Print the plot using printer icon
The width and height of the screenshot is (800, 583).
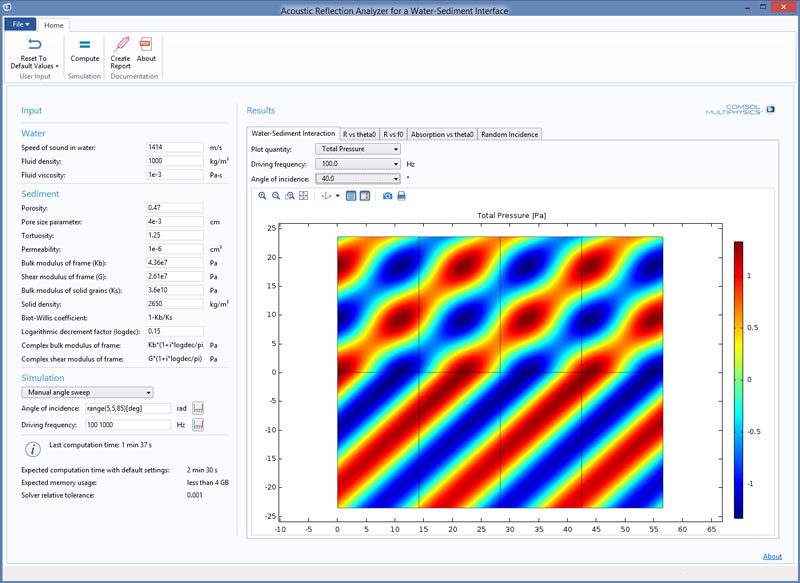click(x=401, y=196)
